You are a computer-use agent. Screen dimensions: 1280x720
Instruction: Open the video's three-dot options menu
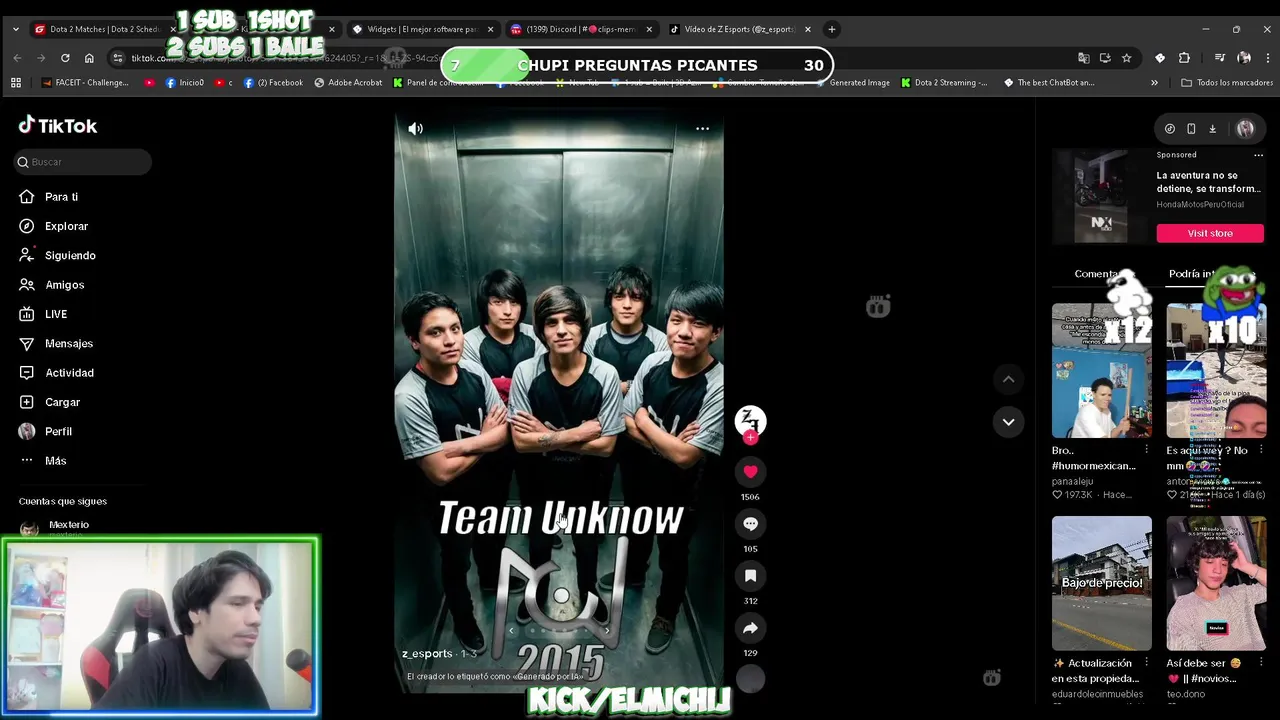click(702, 128)
